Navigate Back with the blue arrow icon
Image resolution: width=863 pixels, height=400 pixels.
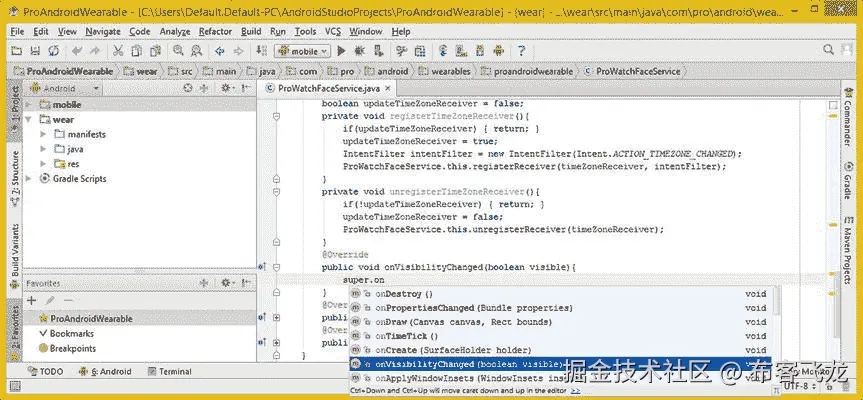click(x=220, y=51)
